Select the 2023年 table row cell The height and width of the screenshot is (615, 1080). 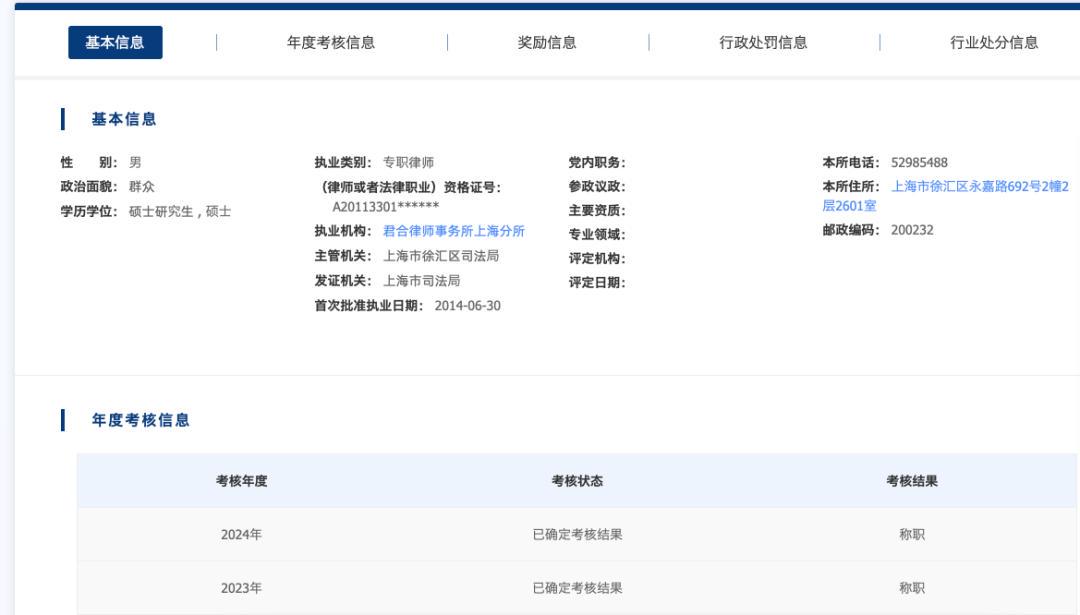[x=242, y=588]
